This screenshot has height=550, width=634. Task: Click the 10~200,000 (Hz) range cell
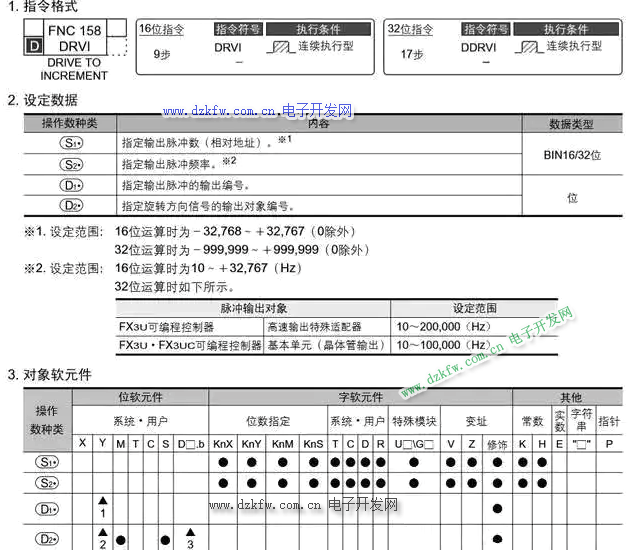(x=442, y=327)
